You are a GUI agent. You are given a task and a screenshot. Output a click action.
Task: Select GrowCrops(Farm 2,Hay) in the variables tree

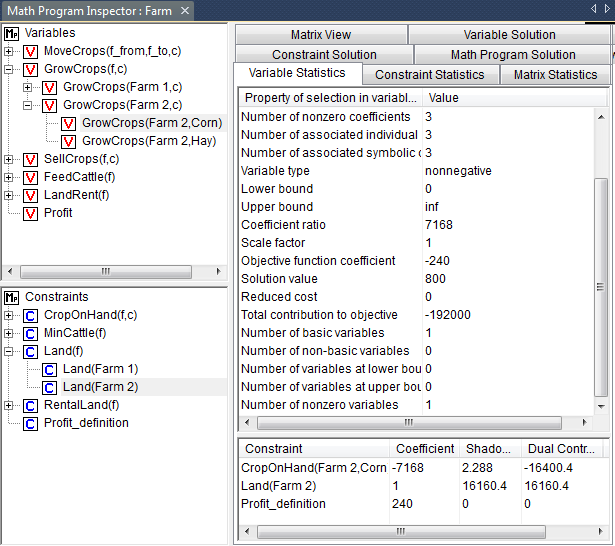[x=149, y=141]
